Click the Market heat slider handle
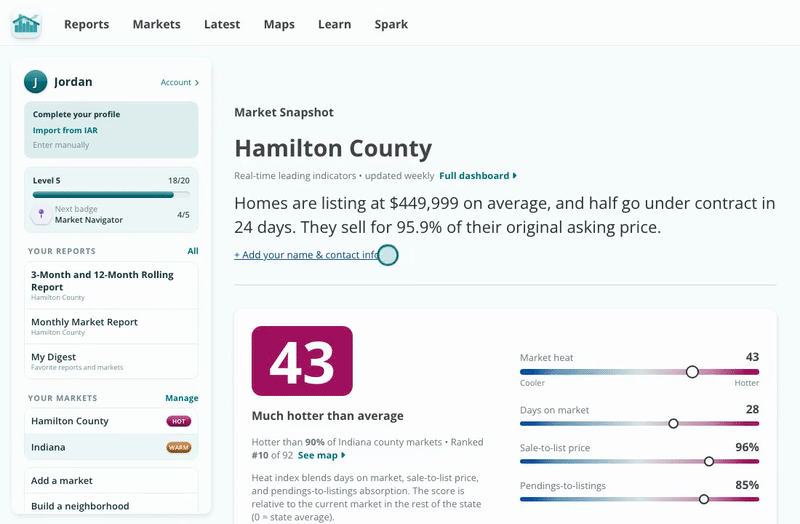 (692, 372)
